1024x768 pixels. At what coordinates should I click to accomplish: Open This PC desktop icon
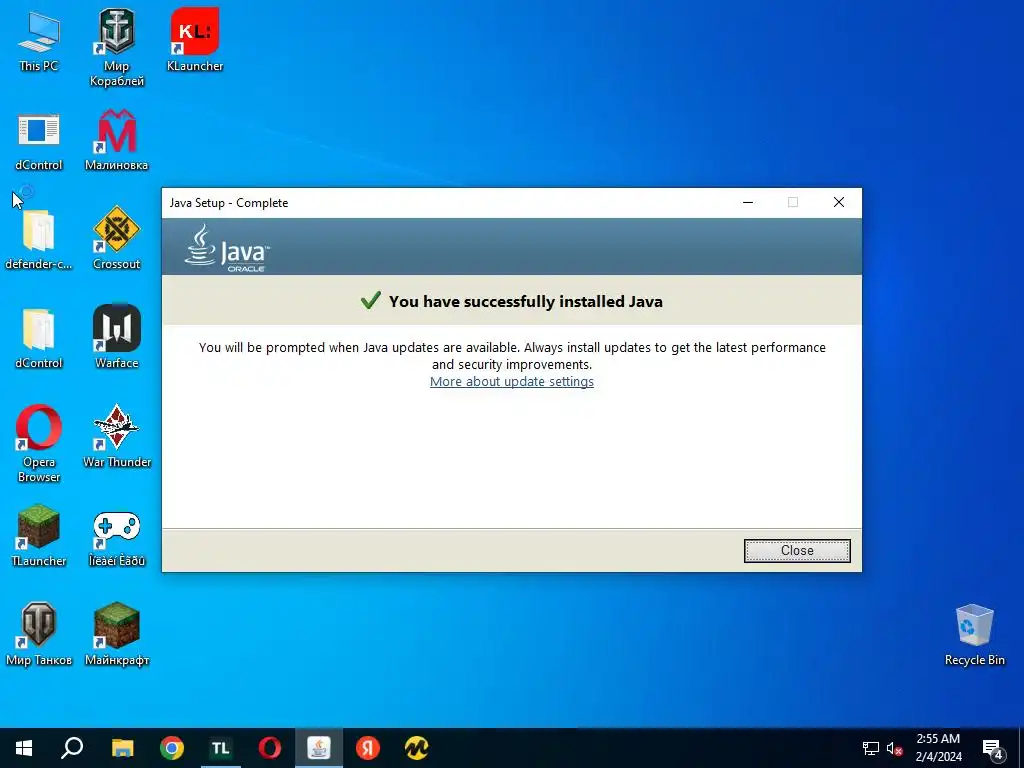[x=39, y=42]
